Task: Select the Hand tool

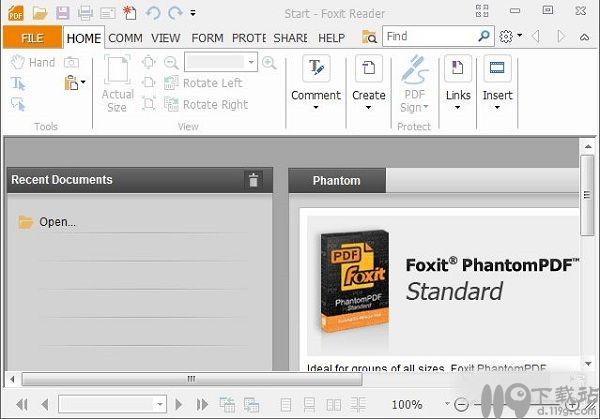Action: (x=33, y=62)
